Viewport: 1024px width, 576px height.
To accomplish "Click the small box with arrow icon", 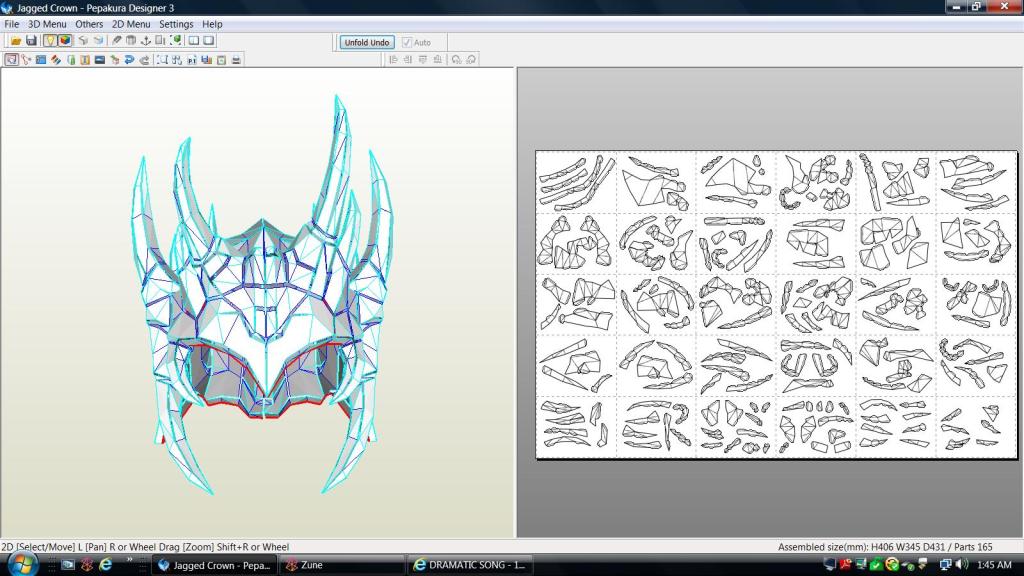I will [115, 60].
